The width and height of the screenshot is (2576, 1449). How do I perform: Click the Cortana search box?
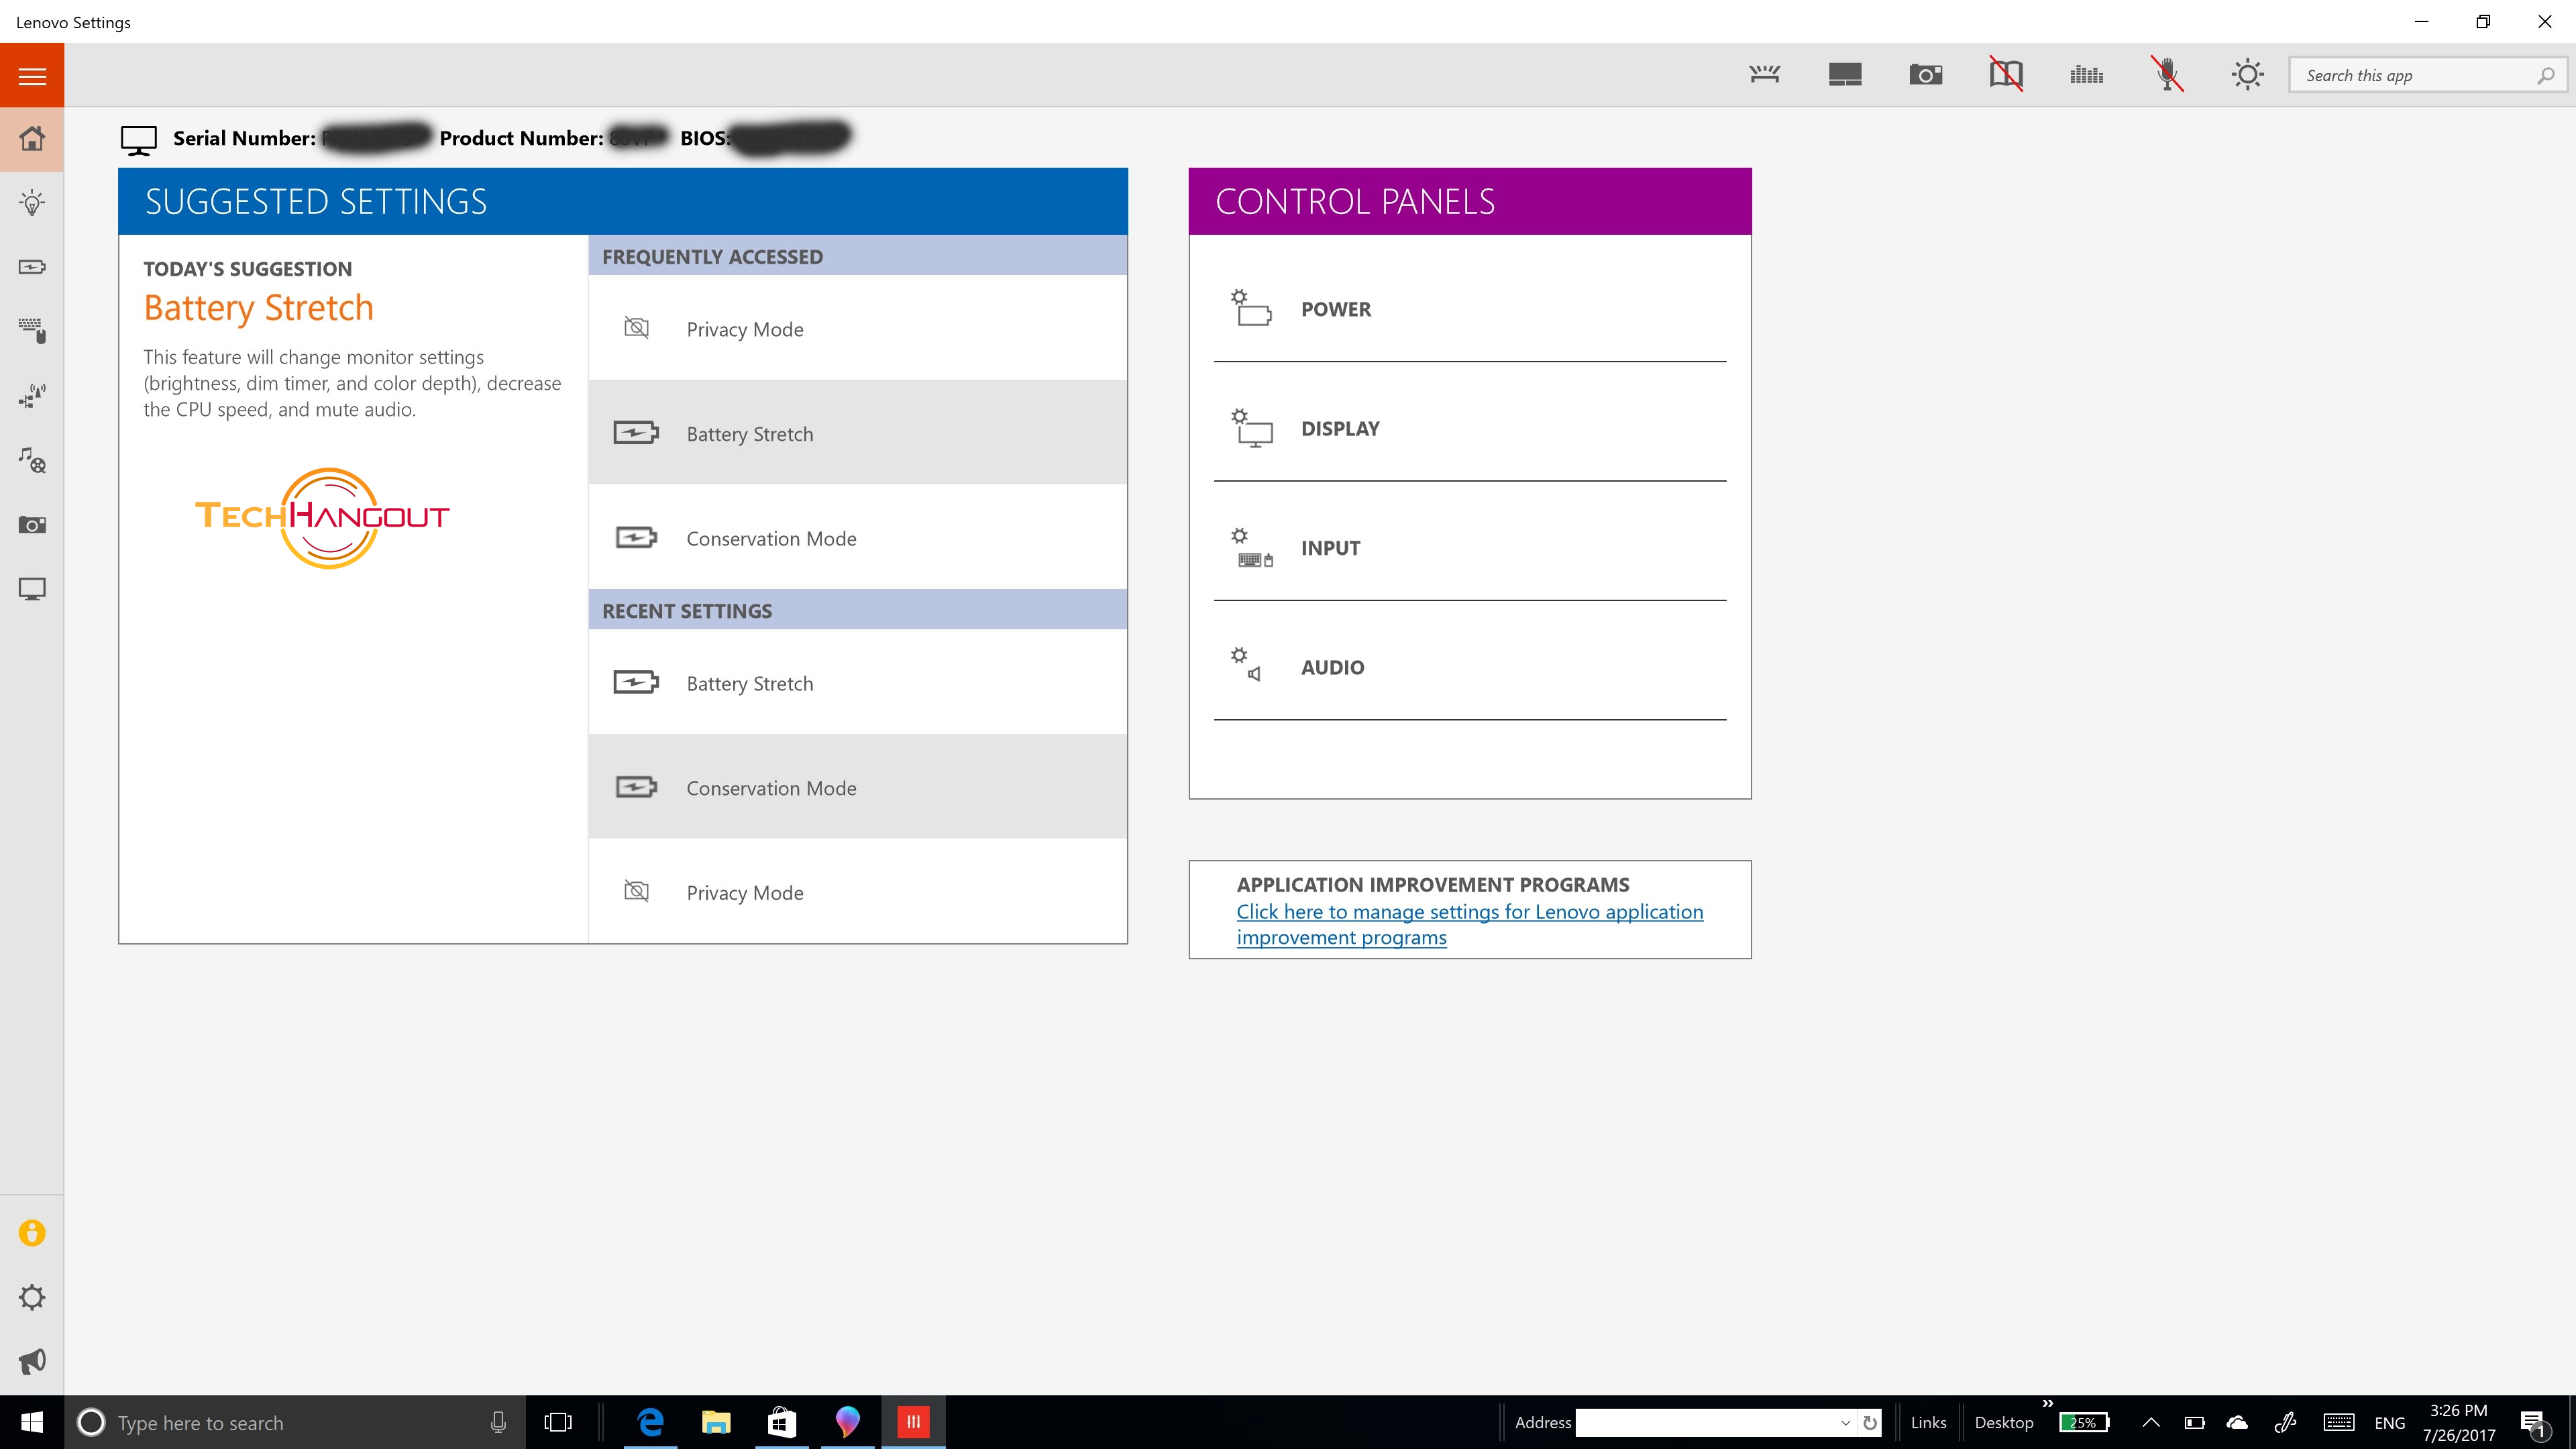[x=295, y=1422]
